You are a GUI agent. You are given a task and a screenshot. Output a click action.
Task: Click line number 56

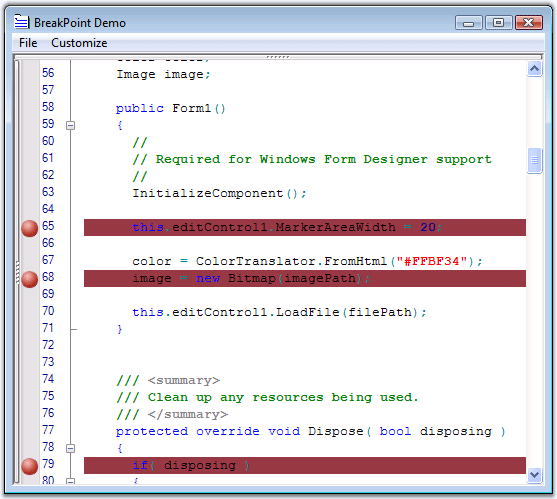pyautogui.click(x=48, y=73)
